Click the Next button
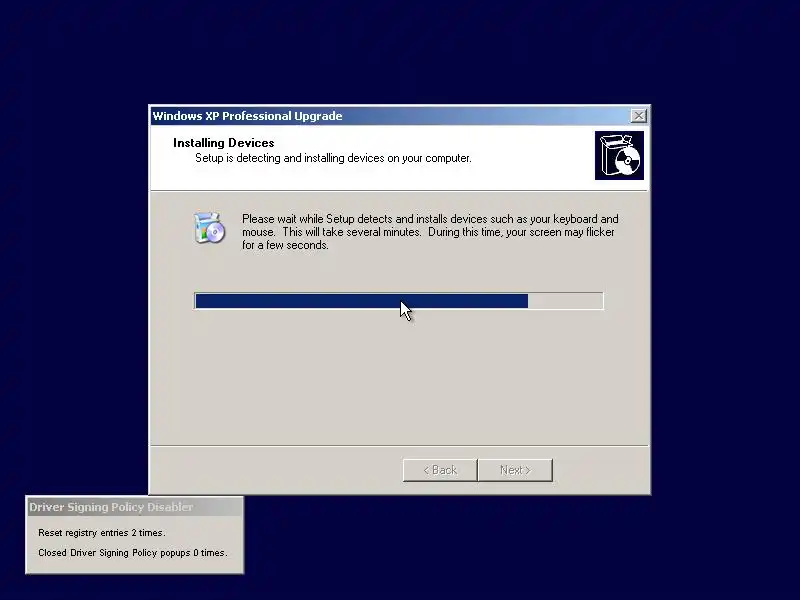The height and width of the screenshot is (600, 800). (x=515, y=470)
